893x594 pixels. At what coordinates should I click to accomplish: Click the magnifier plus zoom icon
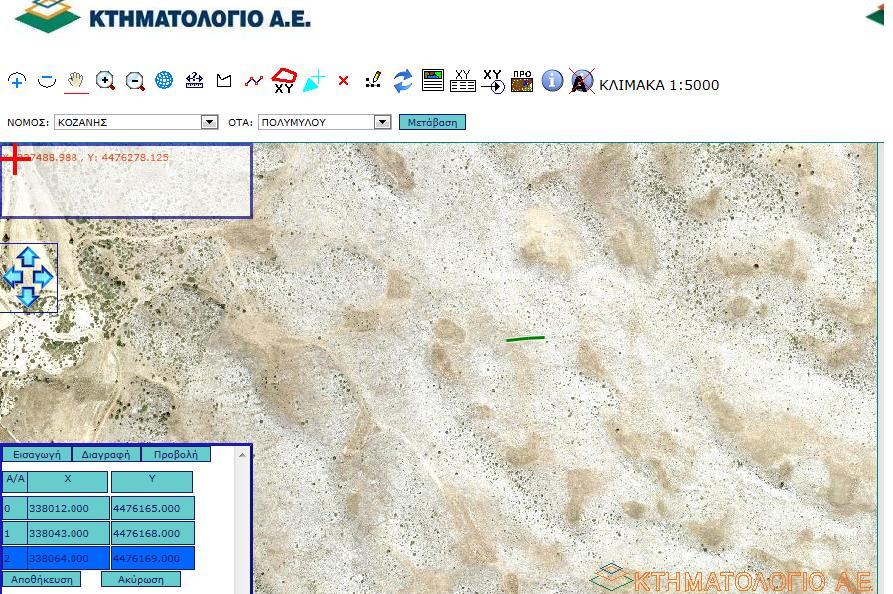point(105,81)
